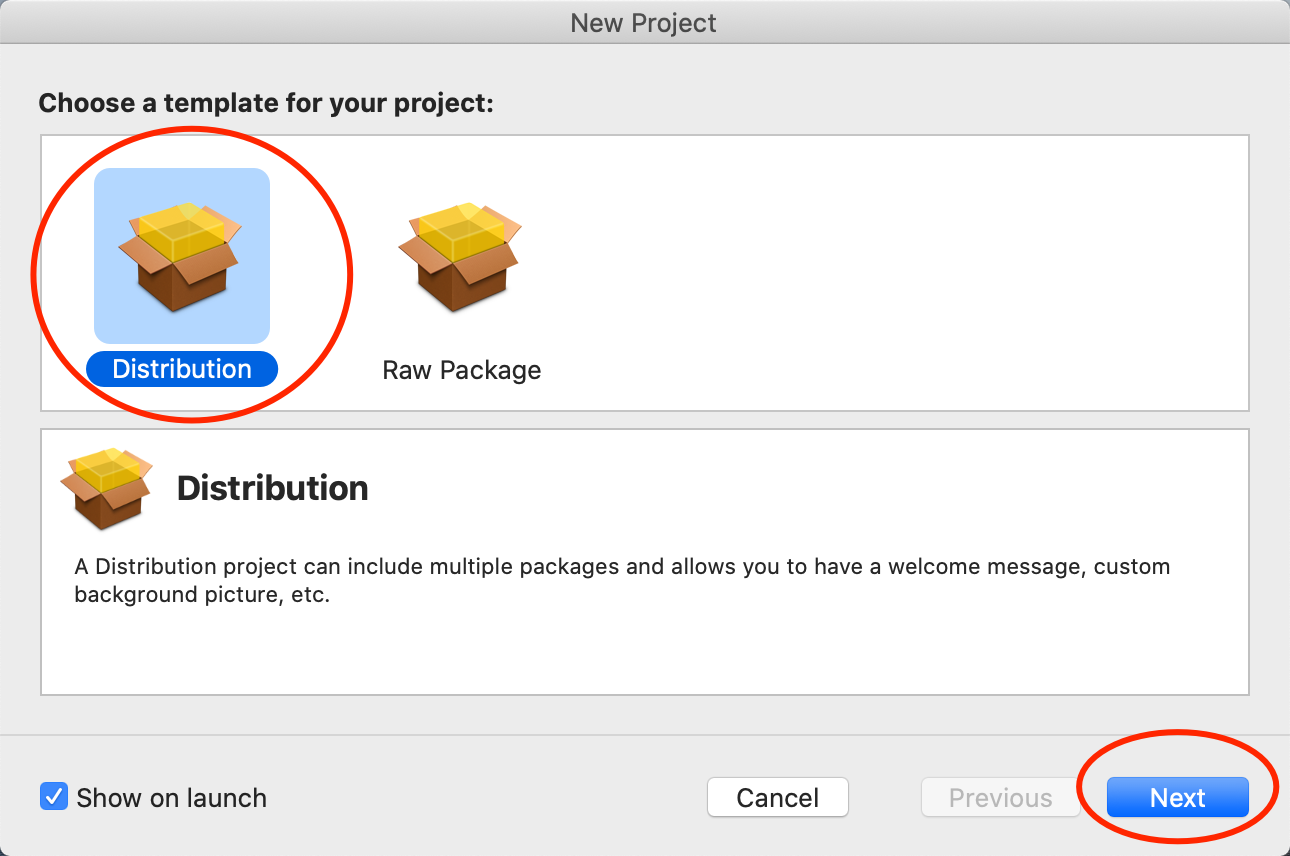Click the highlighted Distribution label under the icon
This screenshot has width=1290, height=856.
tap(181, 369)
